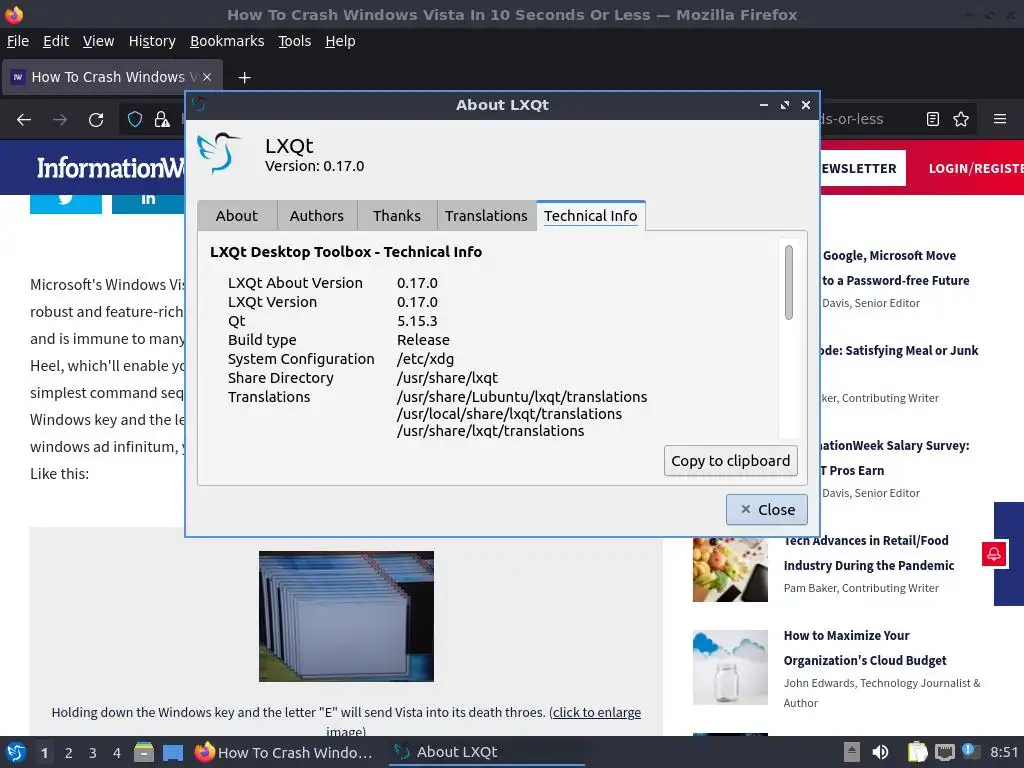
Task: Open Firefox Bookmarks menu
Action: tap(227, 41)
